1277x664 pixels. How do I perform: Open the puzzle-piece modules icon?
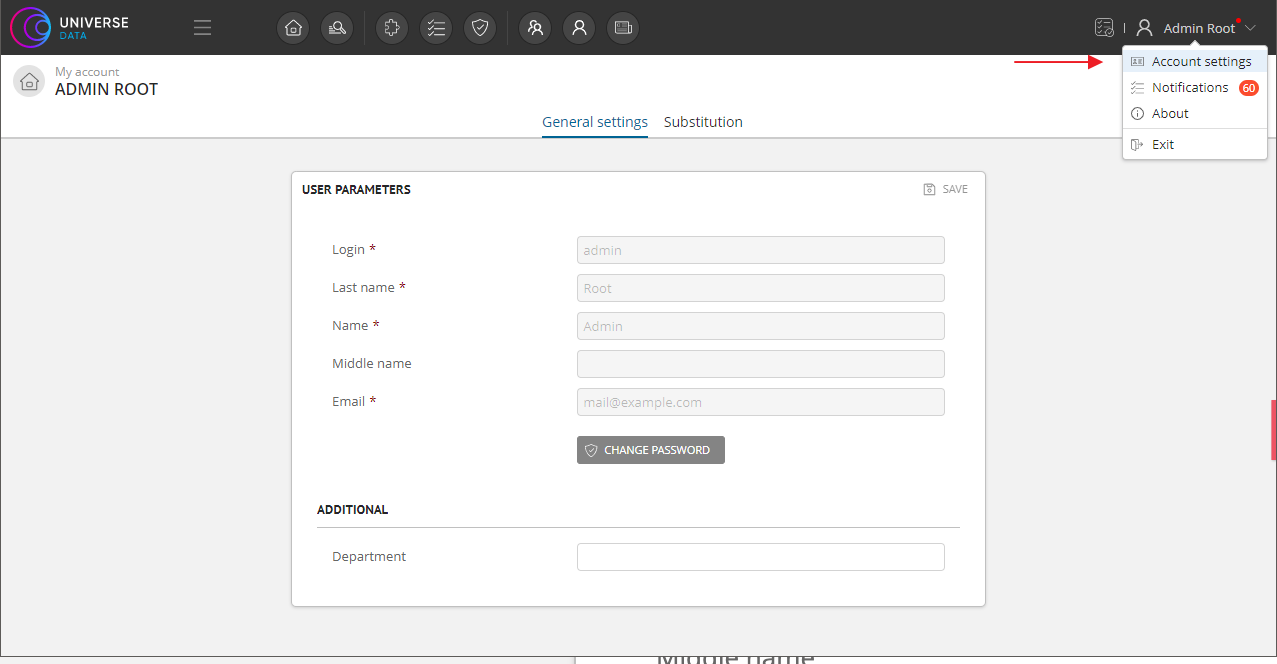(x=392, y=28)
